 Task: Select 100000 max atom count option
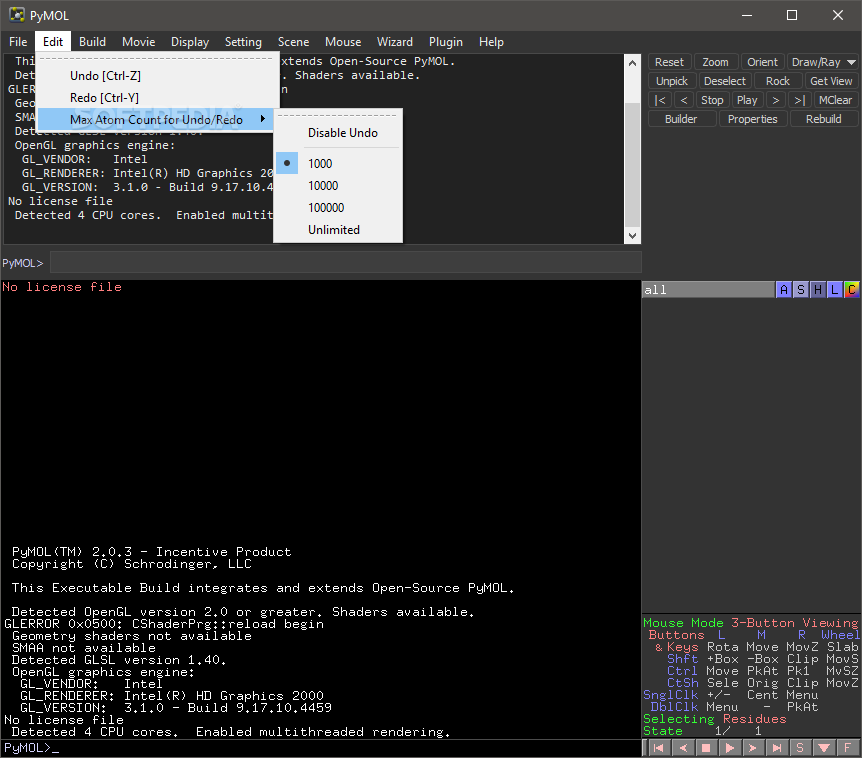coord(338,208)
